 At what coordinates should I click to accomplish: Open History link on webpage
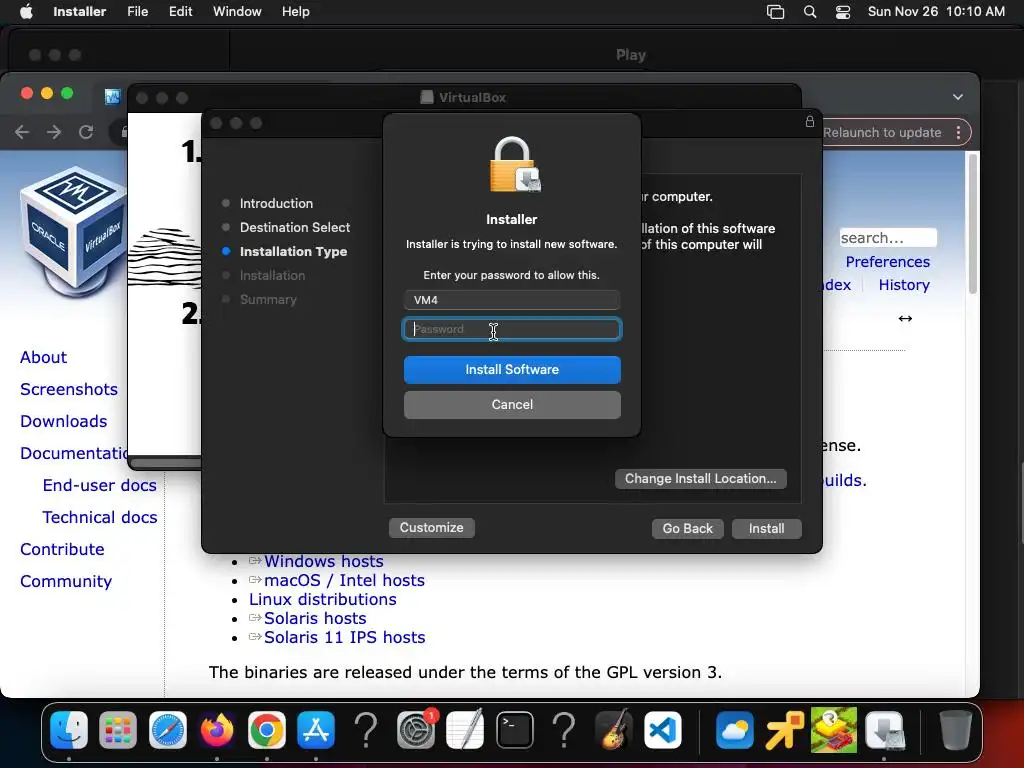pos(904,285)
